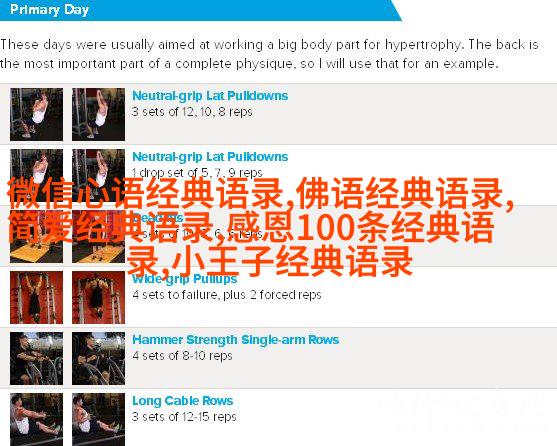Open the Hammer Strength Single-arm Rows link
This screenshot has width=557, height=446.
(x=236, y=340)
